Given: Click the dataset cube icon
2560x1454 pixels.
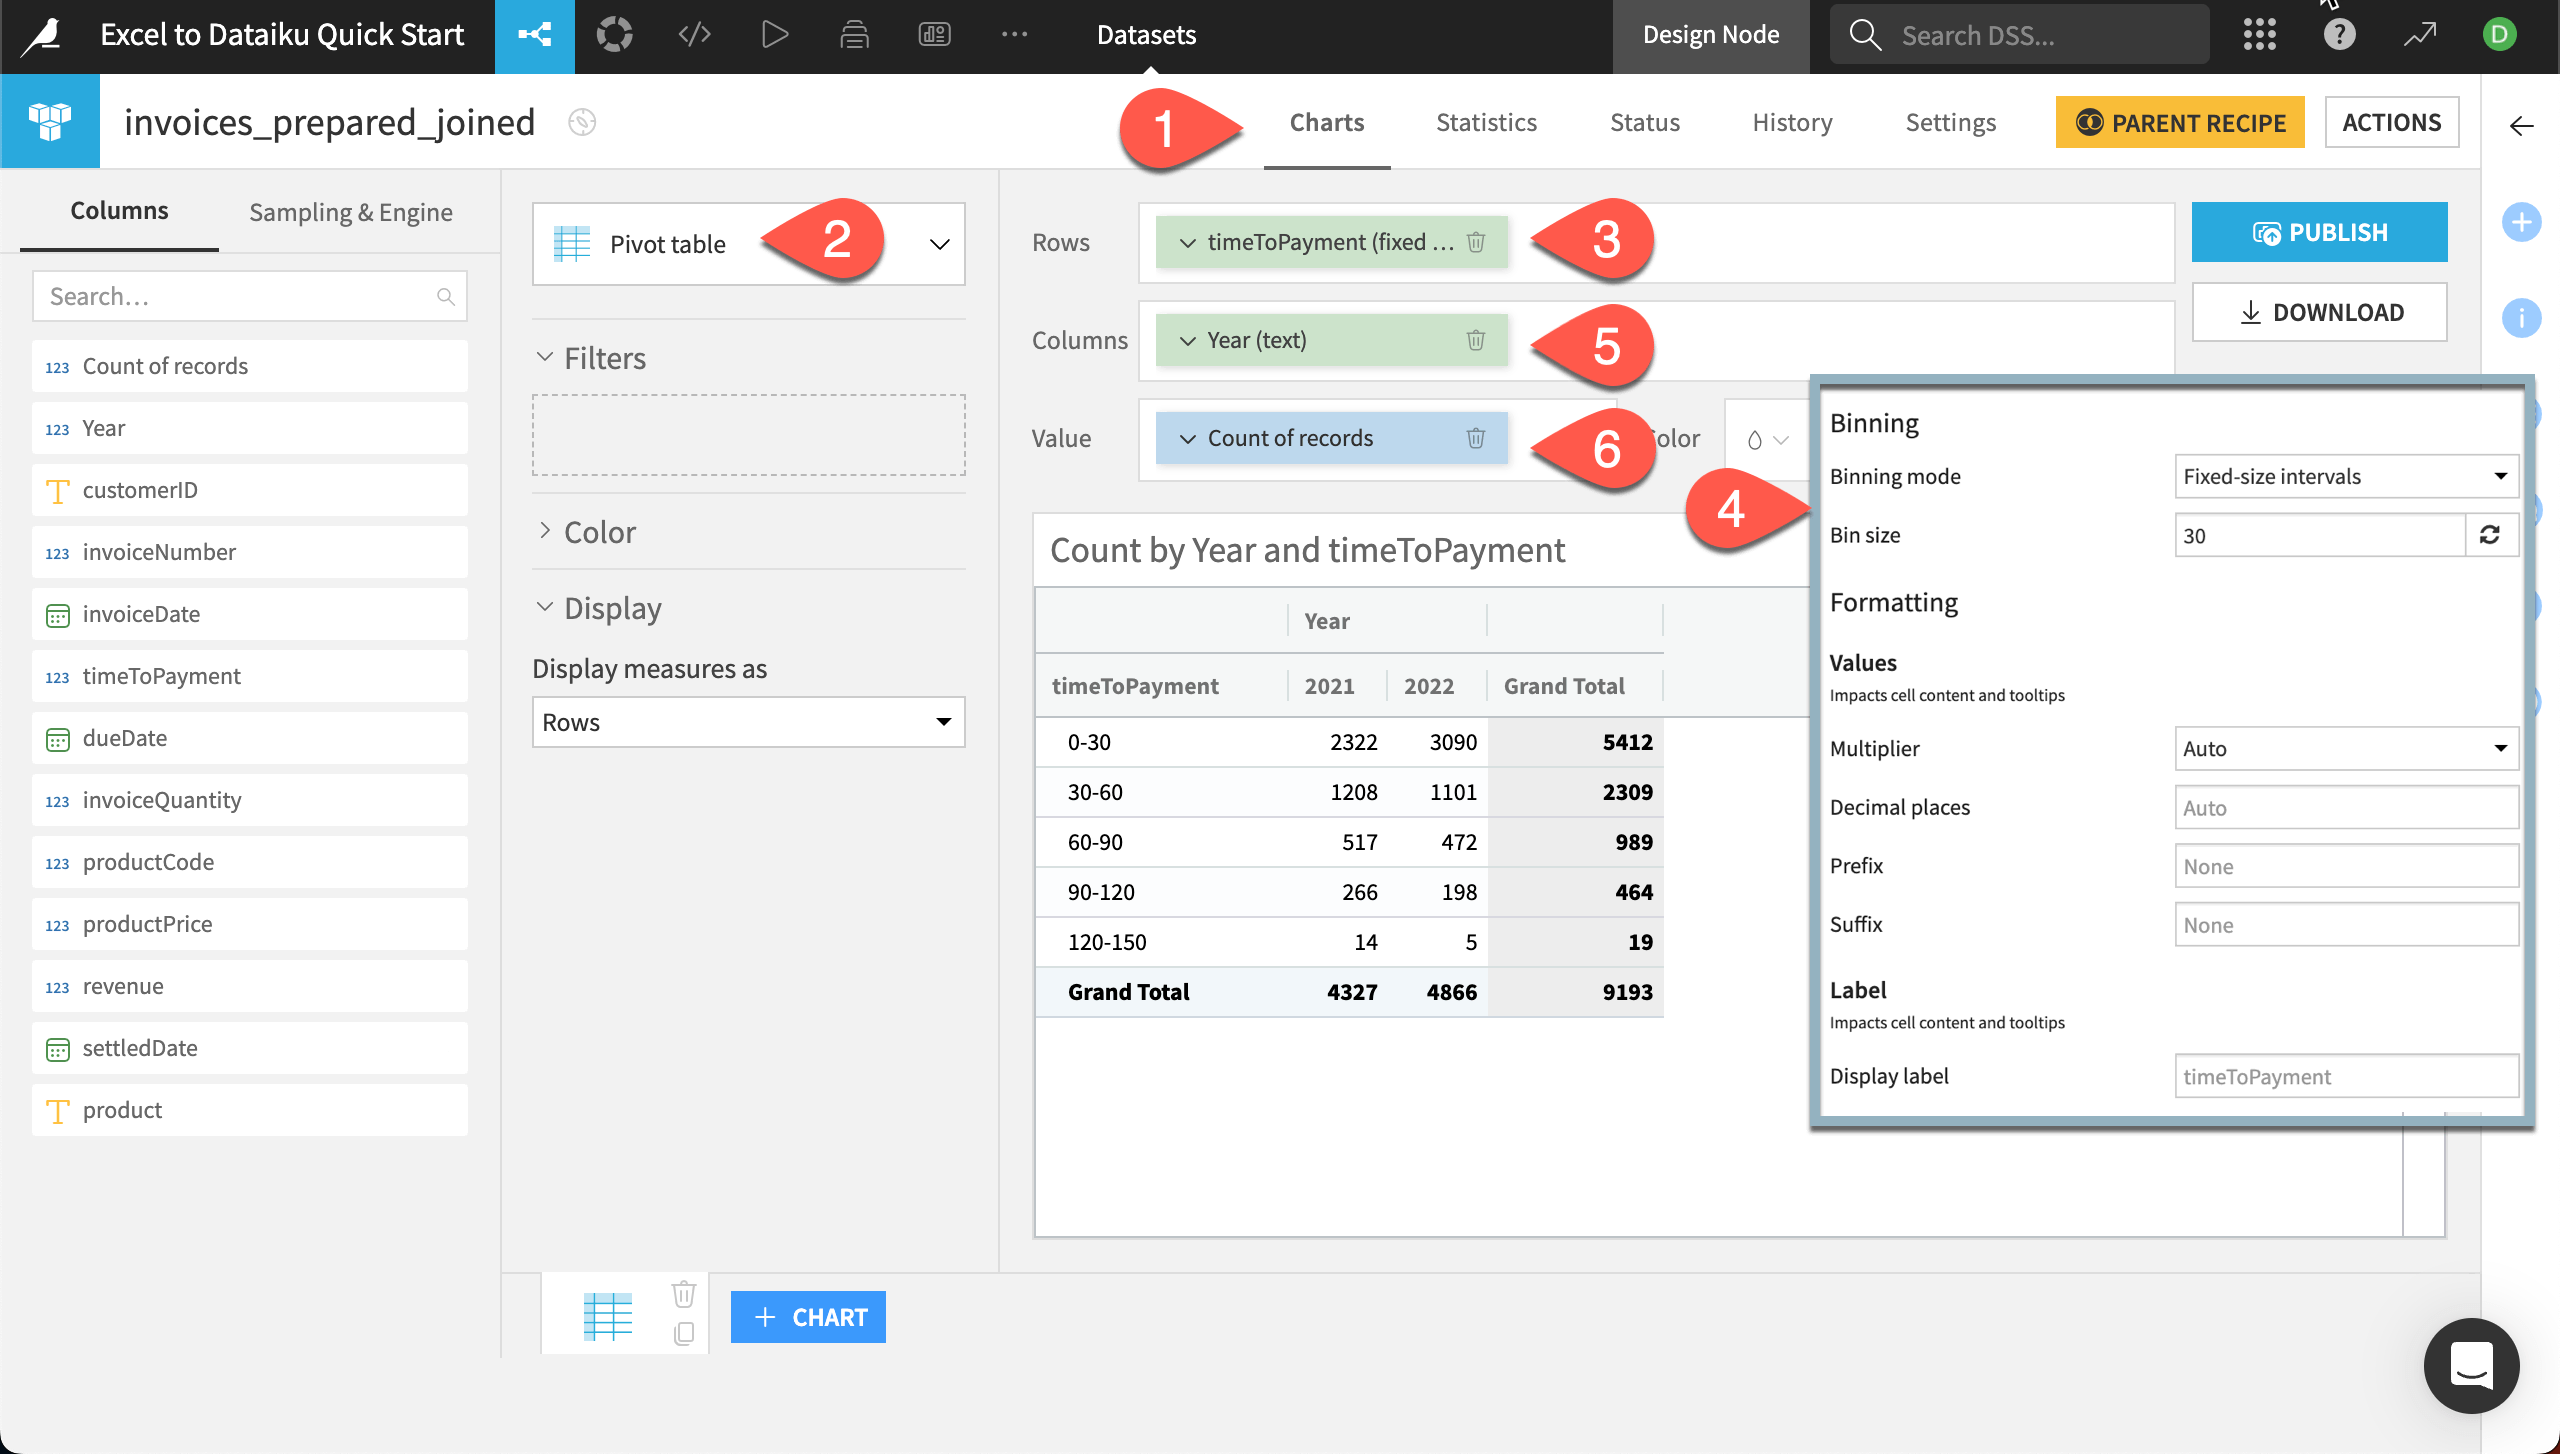Looking at the screenshot, I should click(50, 121).
